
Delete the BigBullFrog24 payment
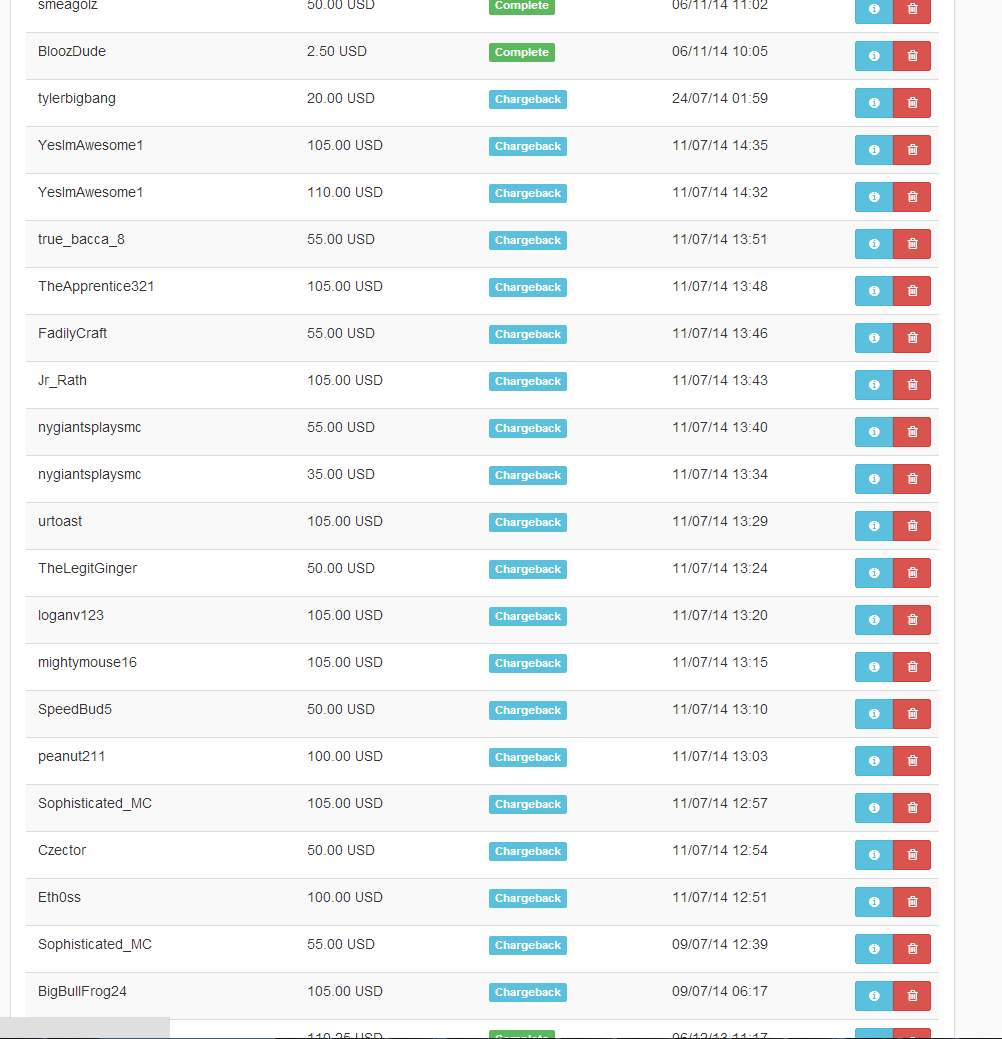coord(912,997)
